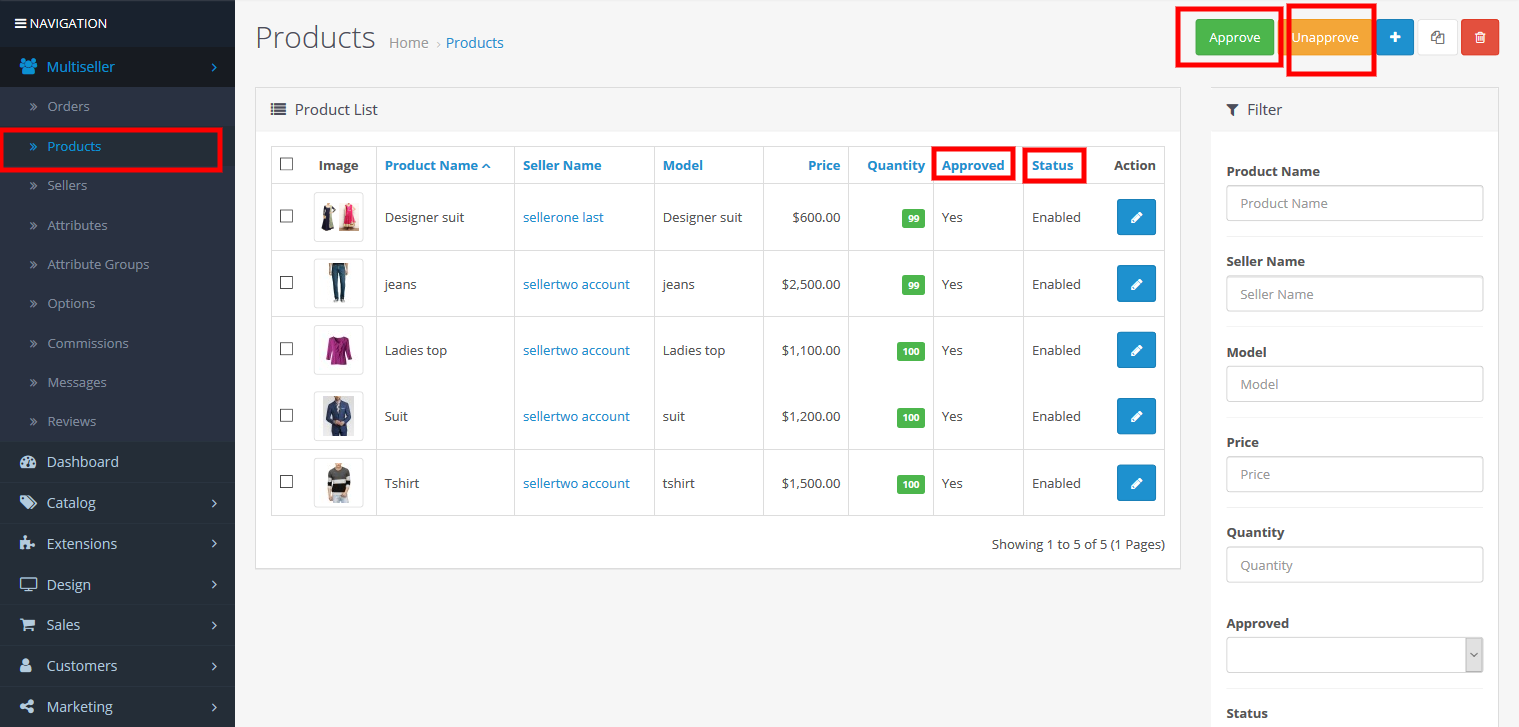This screenshot has height=727, width=1519.
Task: Click the Marketing share icon
Action: [x=28, y=707]
